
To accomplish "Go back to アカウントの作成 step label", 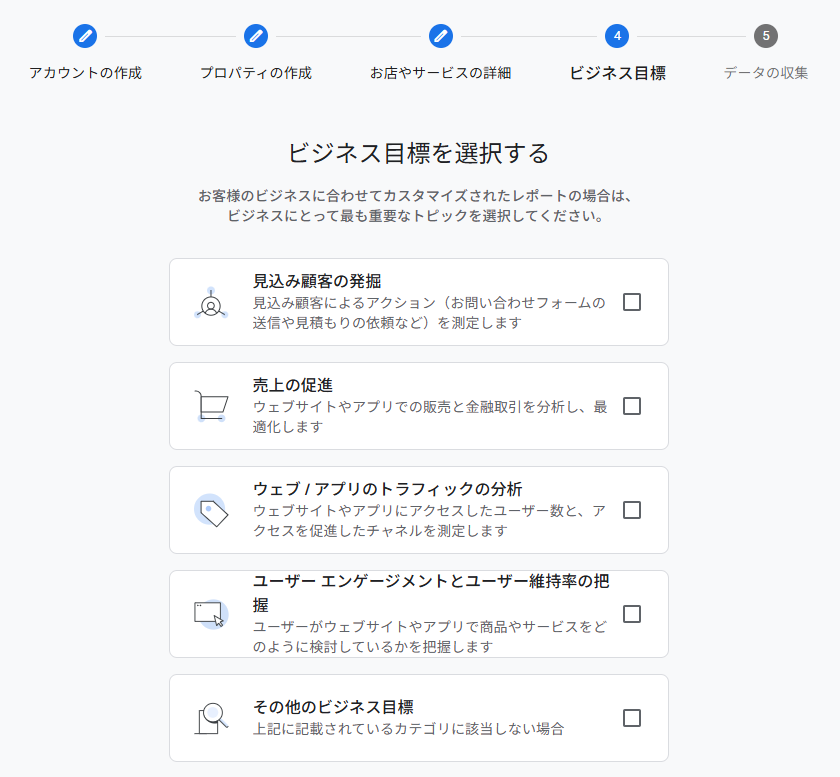I will (x=85, y=73).
